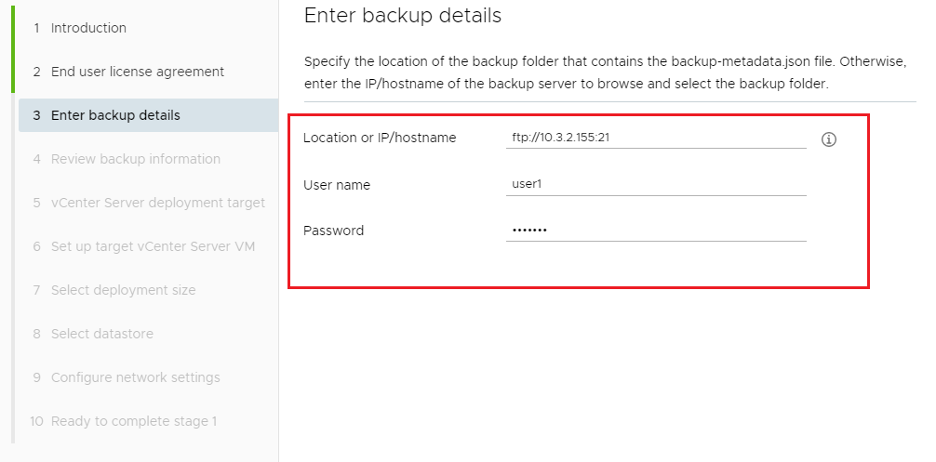Click vCenter Server deployment target step

(157, 202)
